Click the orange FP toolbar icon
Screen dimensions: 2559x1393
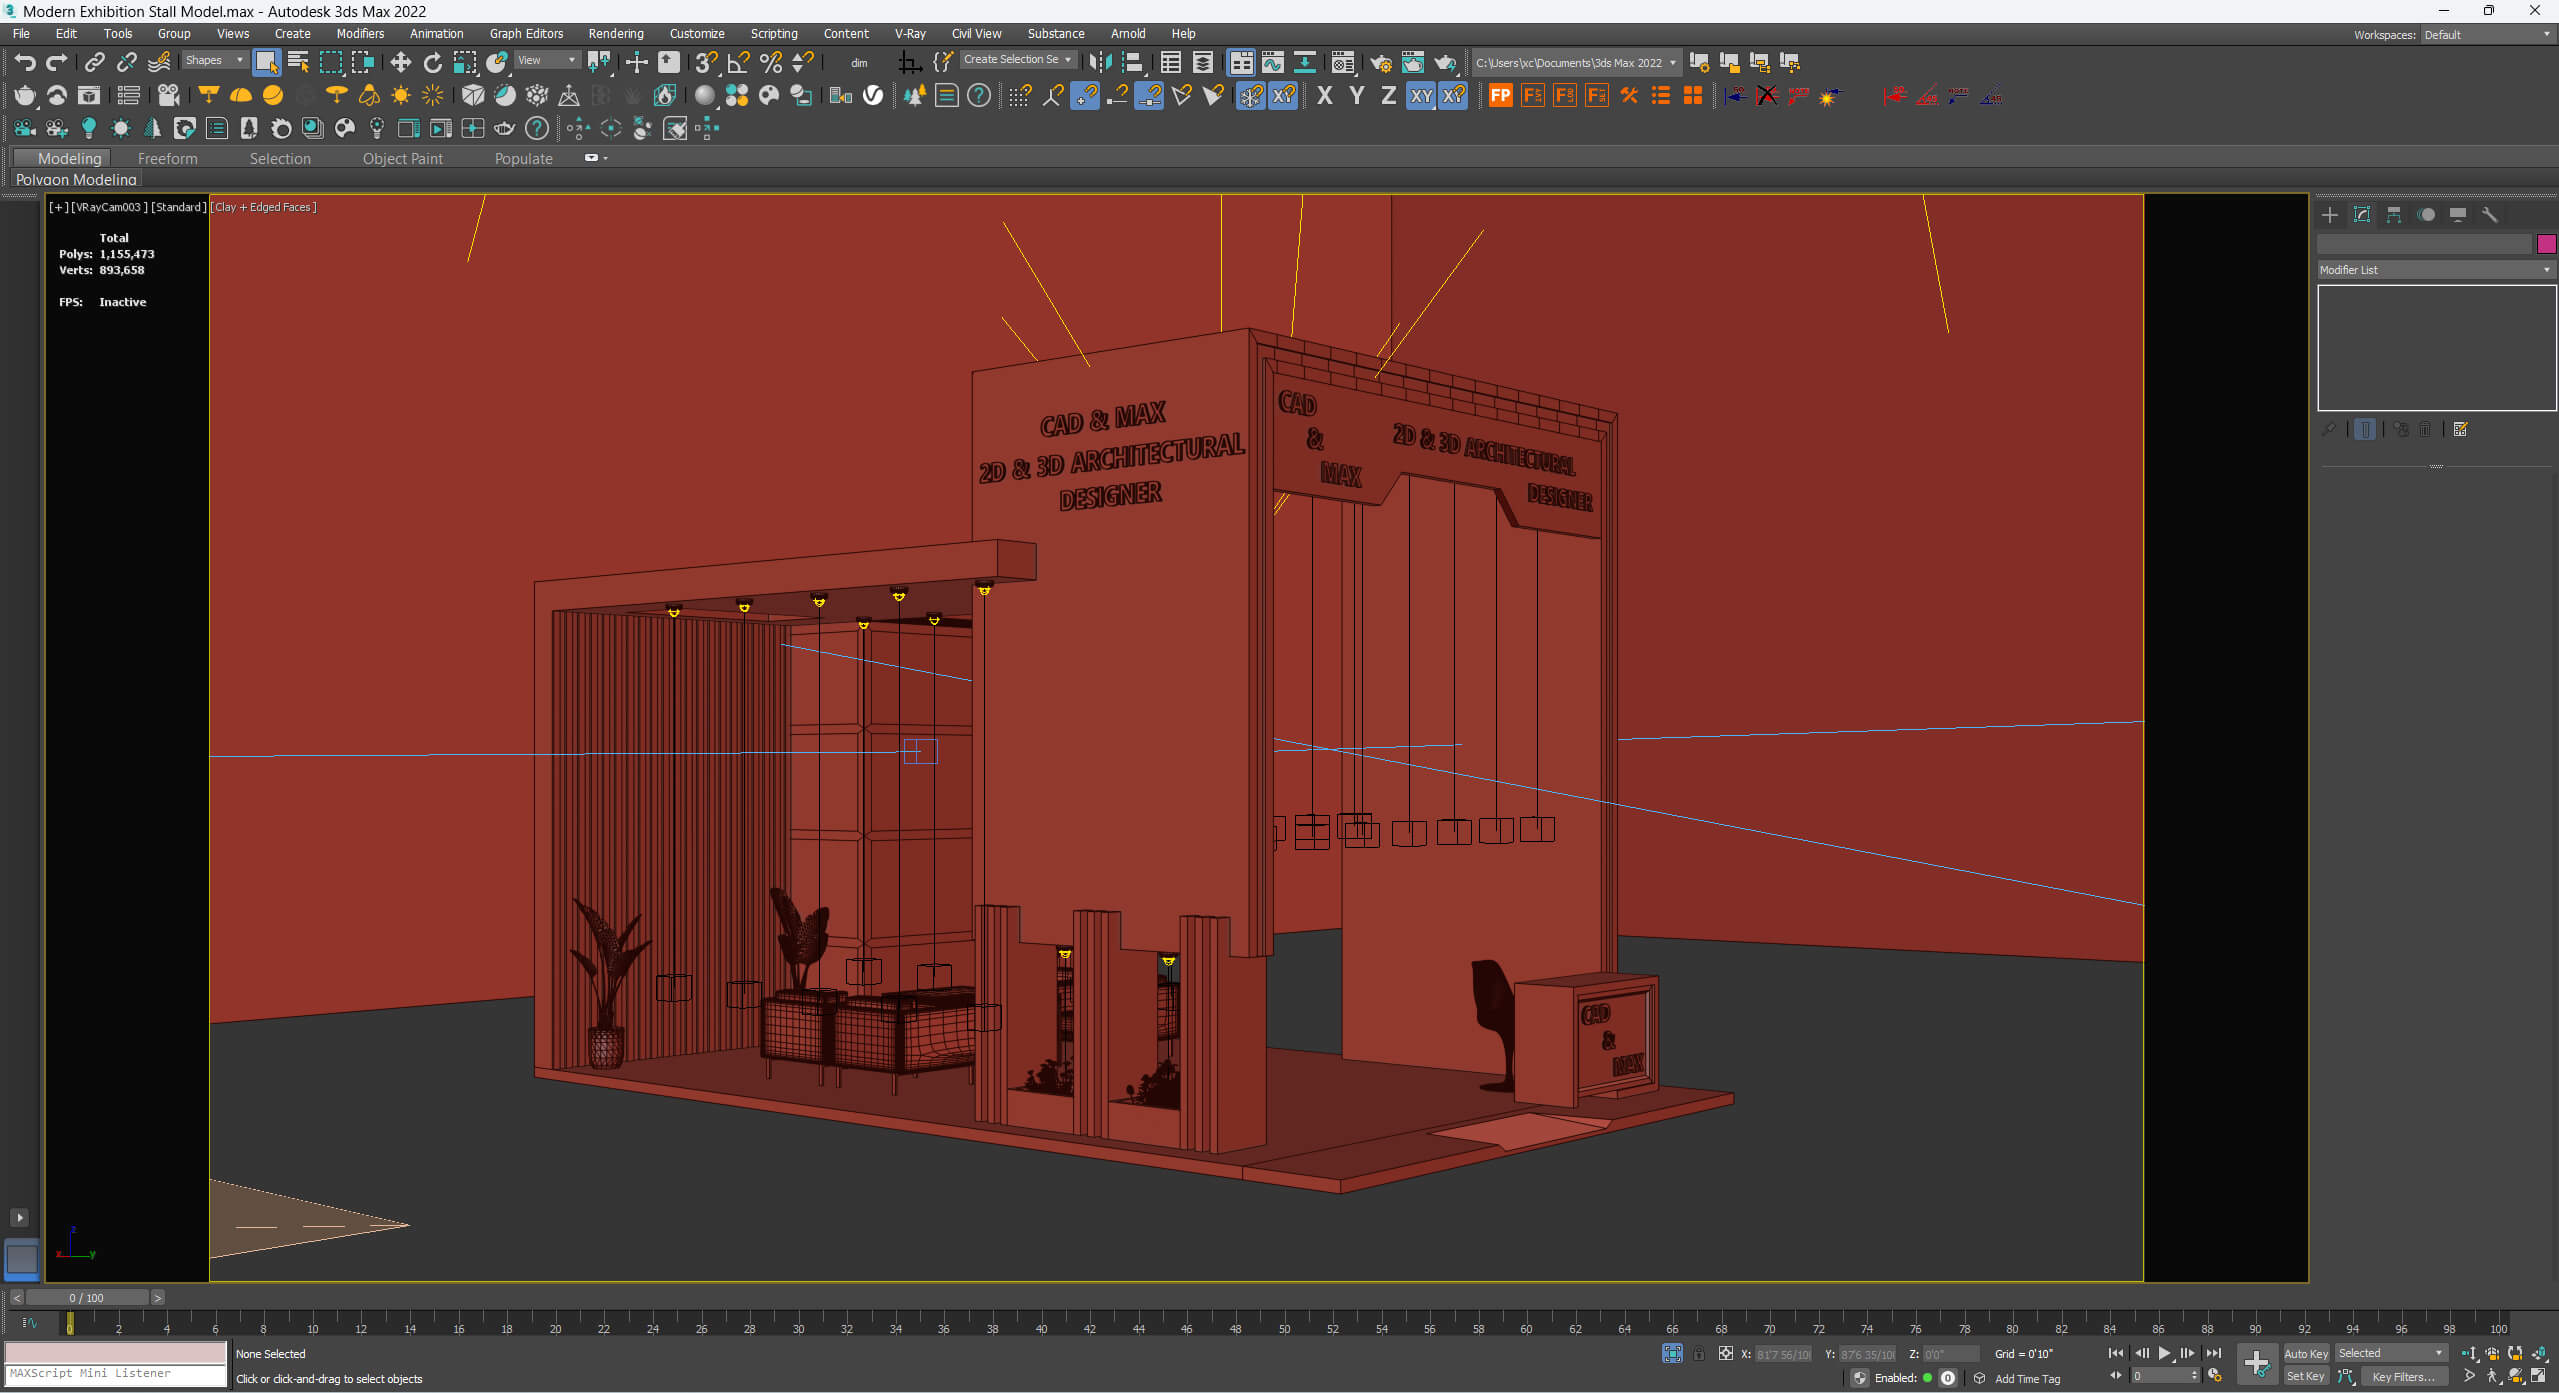pyautogui.click(x=1501, y=95)
